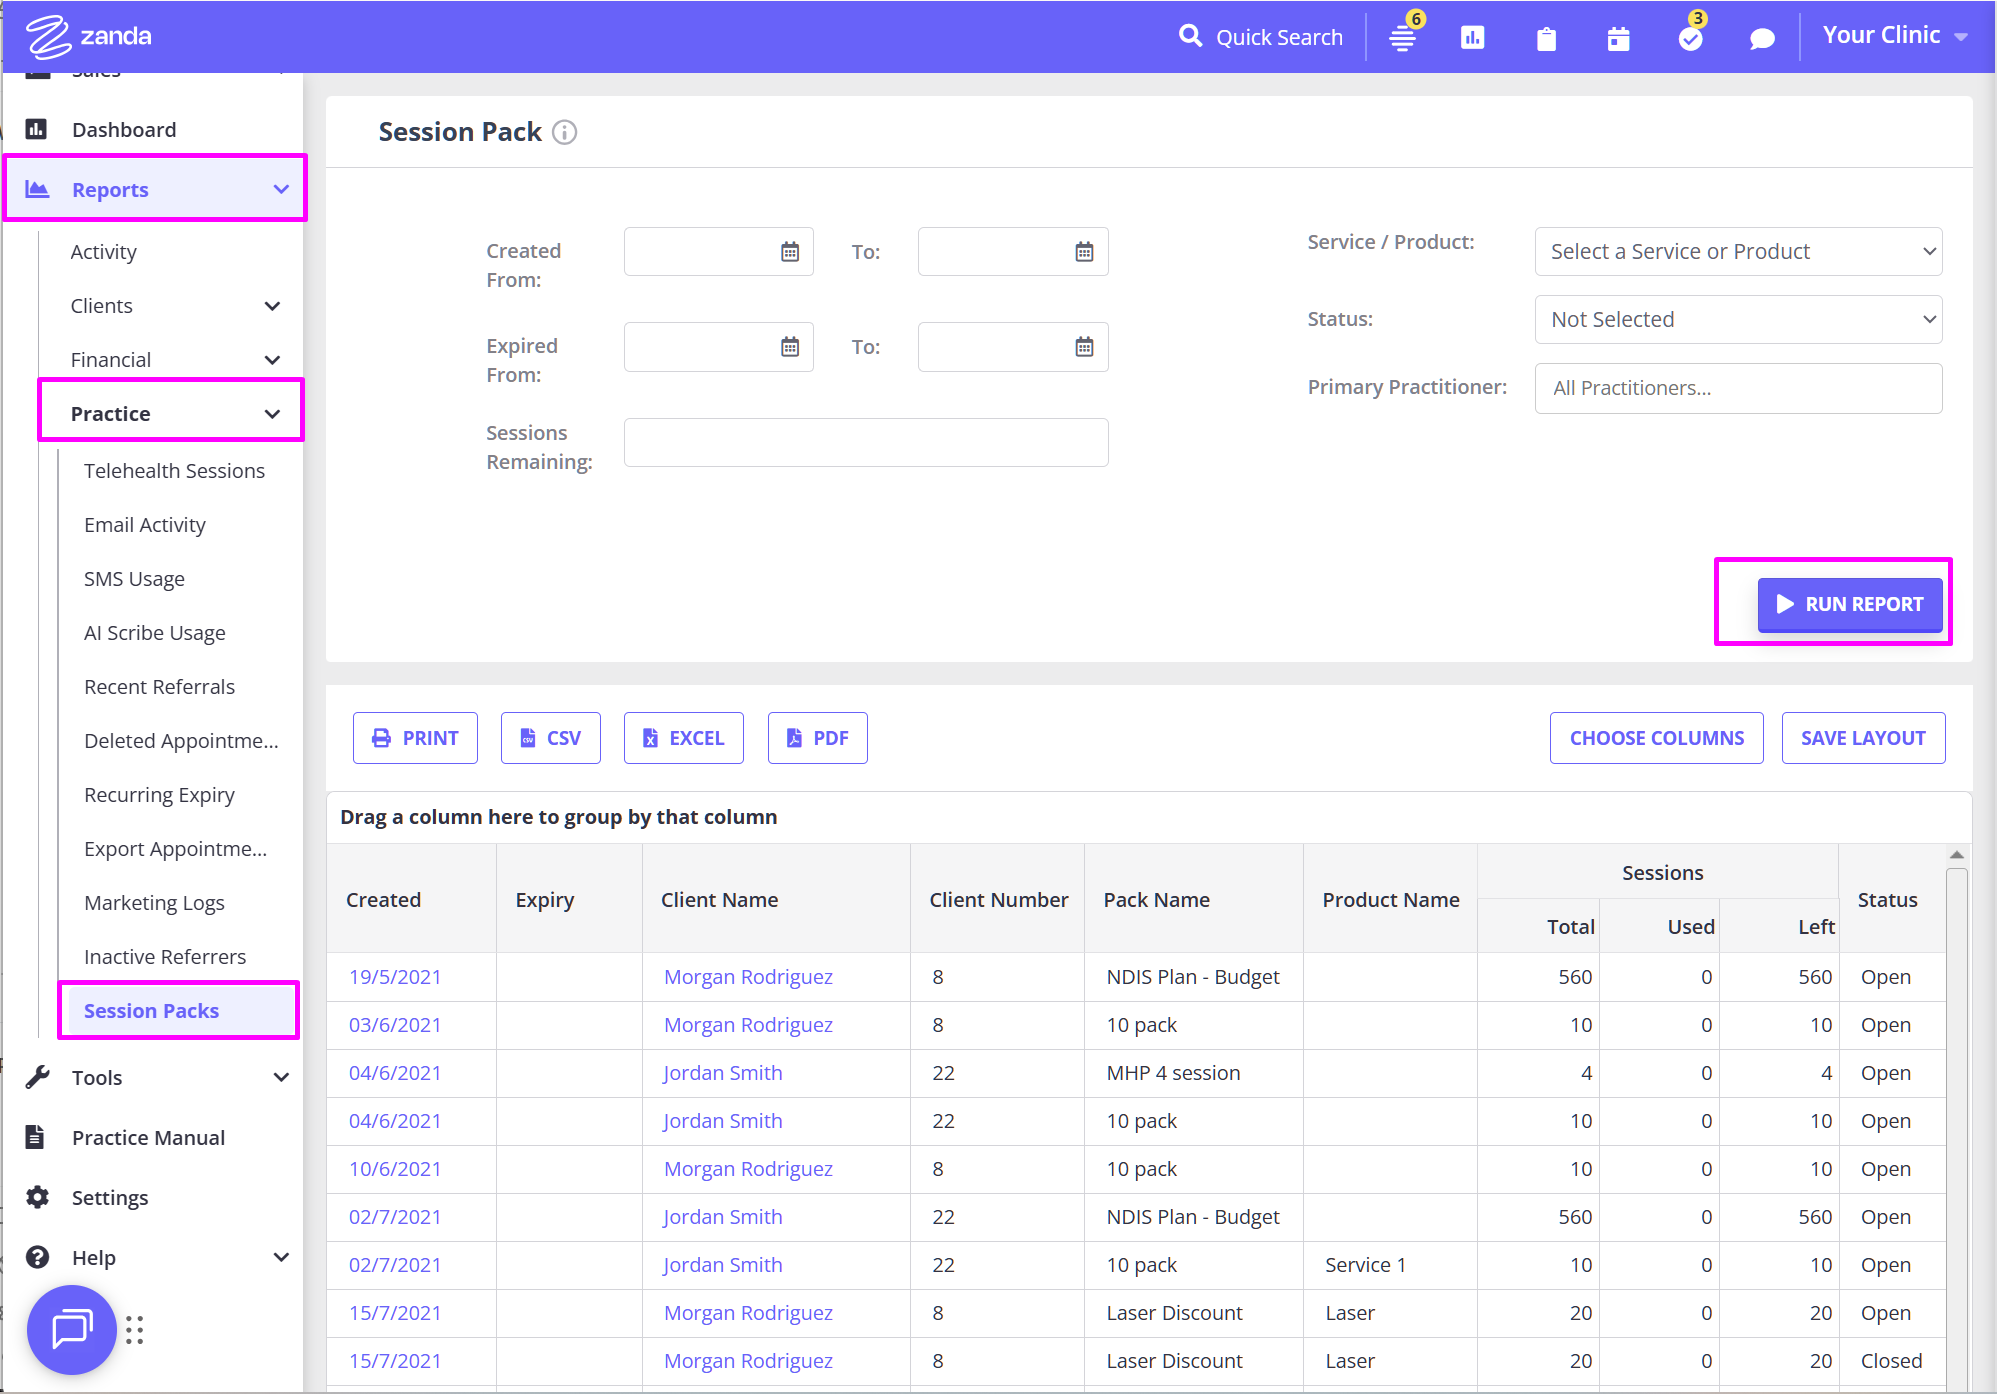The width and height of the screenshot is (1997, 1394).
Task: Click the Run Report button
Action: pyautogui.click(x=1849, y=604)
